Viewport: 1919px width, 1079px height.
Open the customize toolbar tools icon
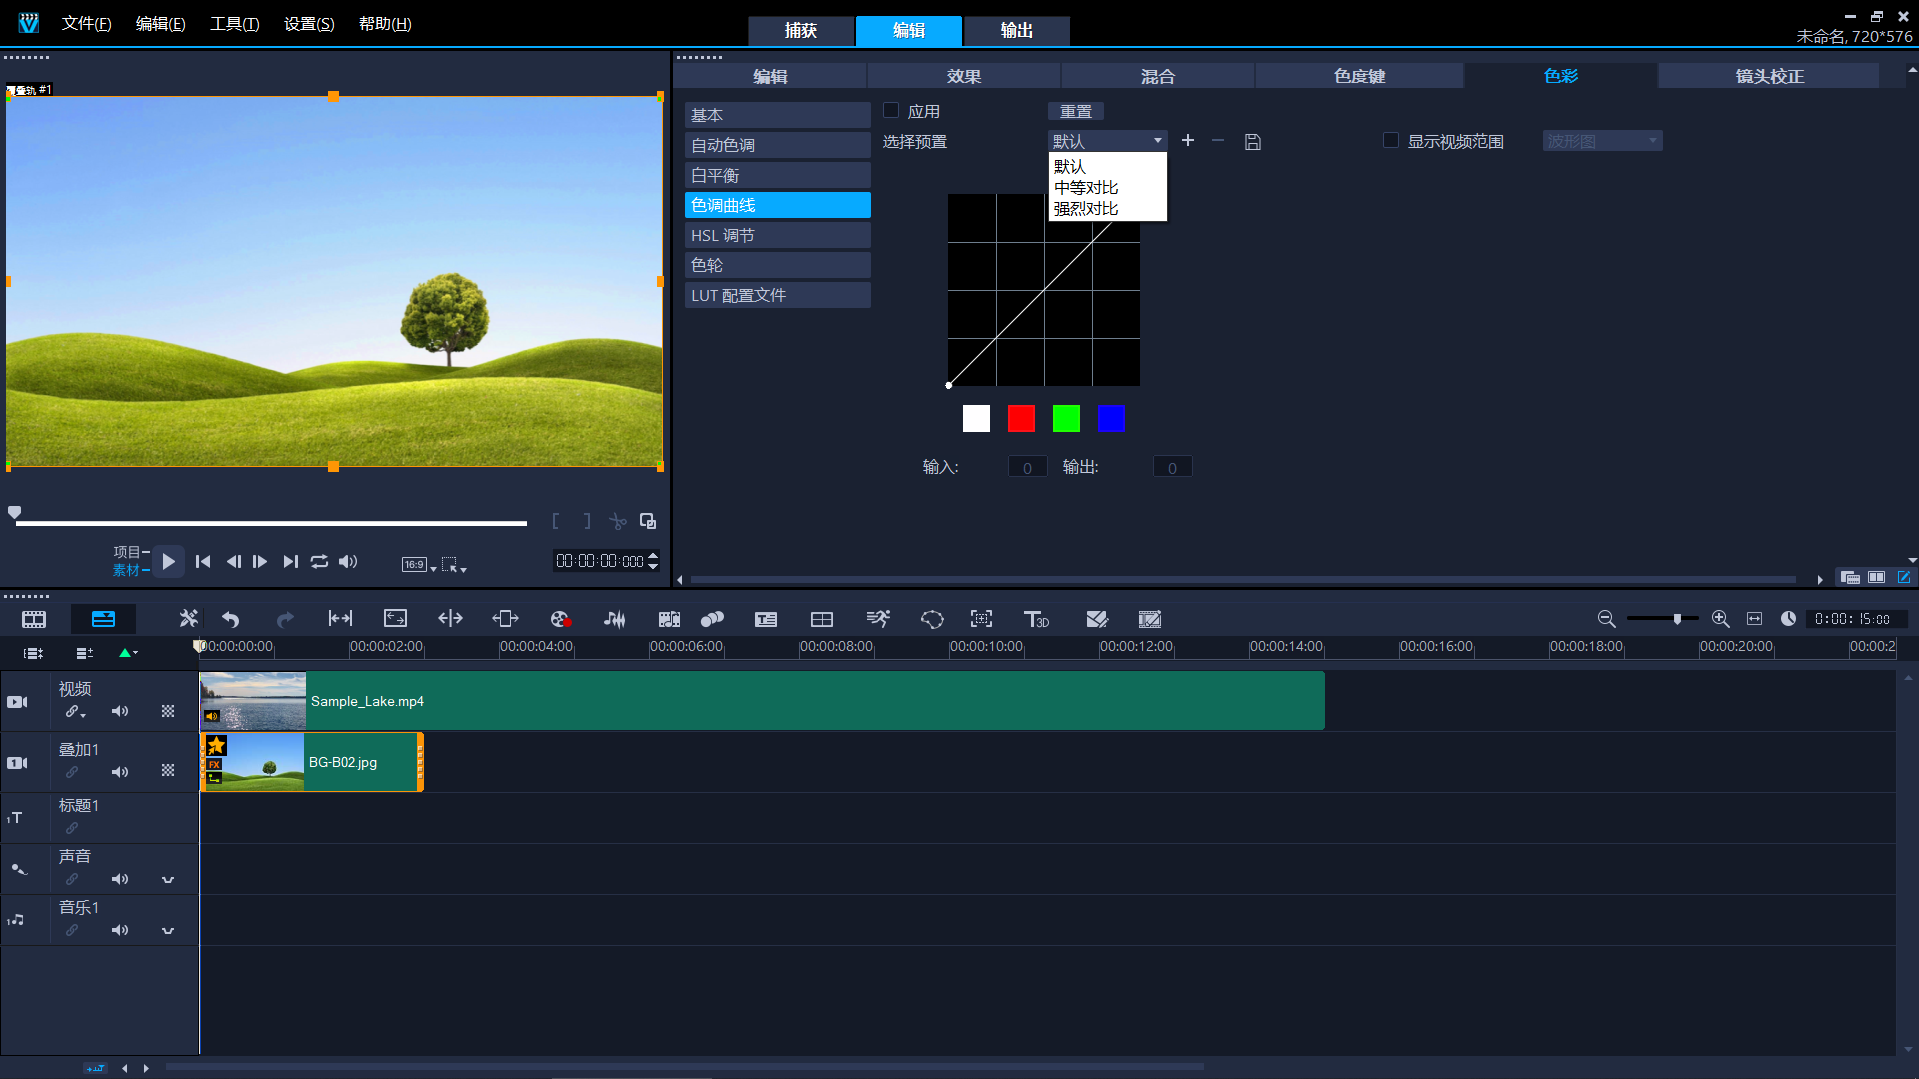(188, 619)
